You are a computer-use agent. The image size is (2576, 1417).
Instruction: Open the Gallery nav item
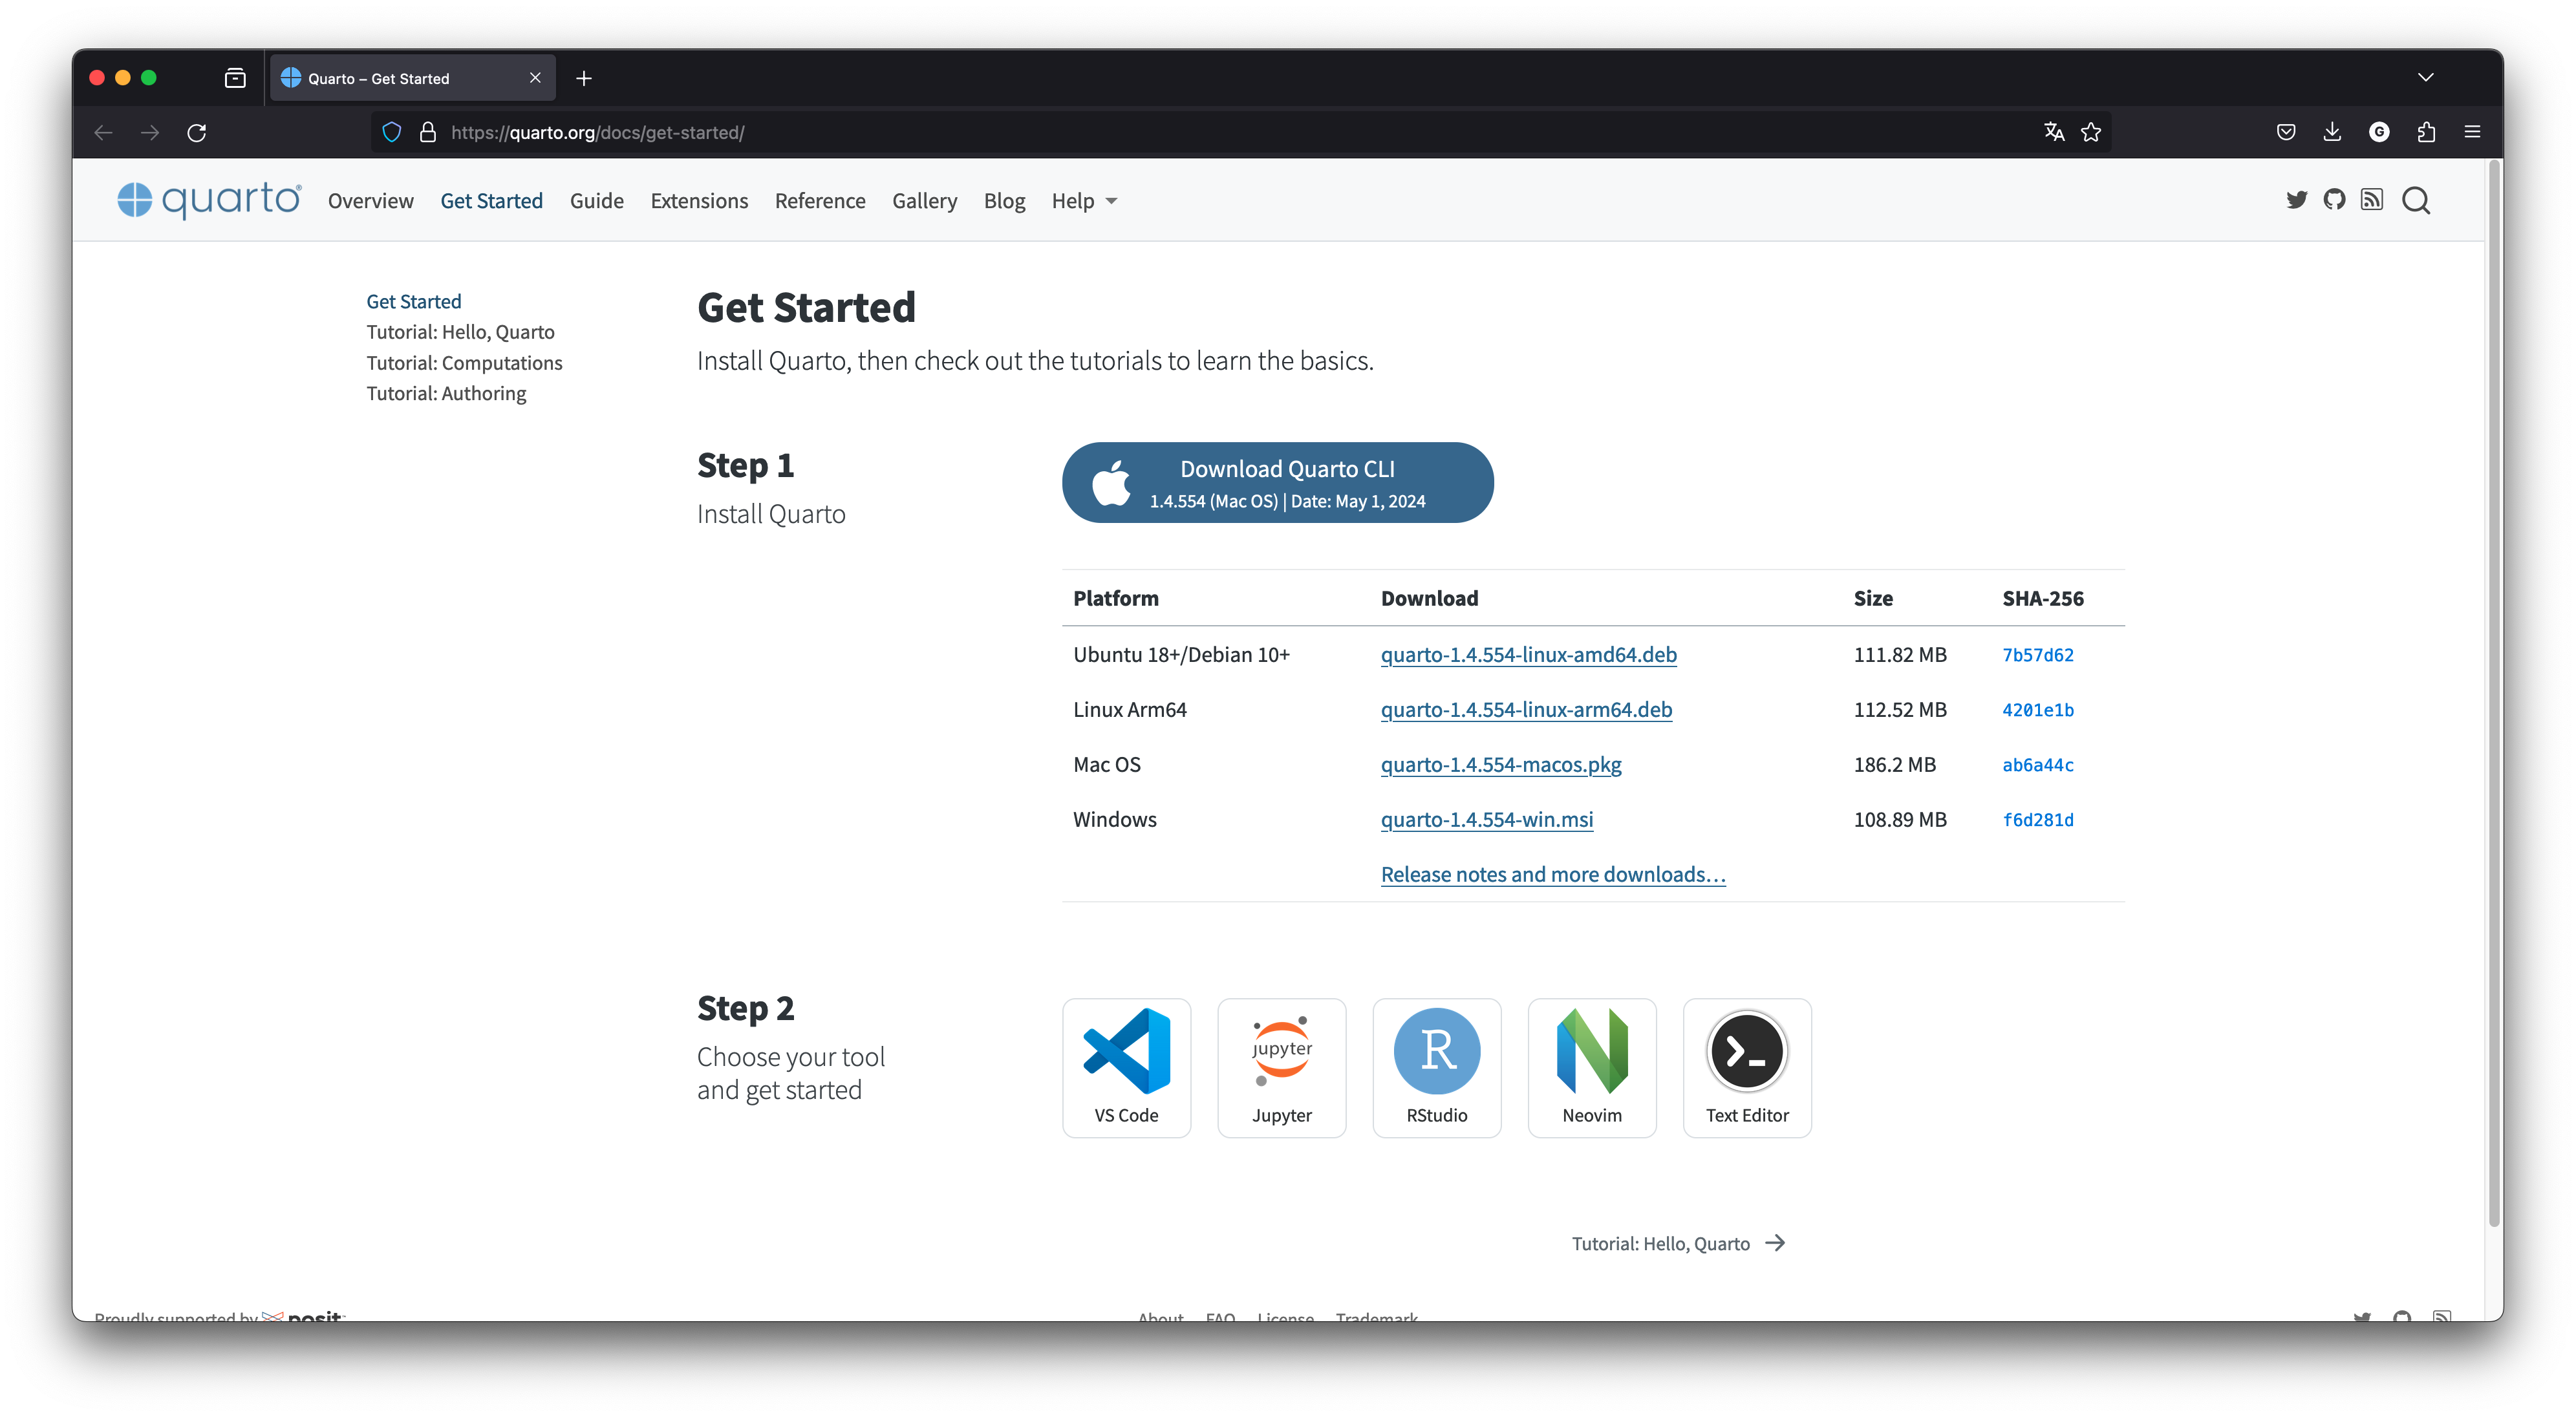(x=924, y=201)
